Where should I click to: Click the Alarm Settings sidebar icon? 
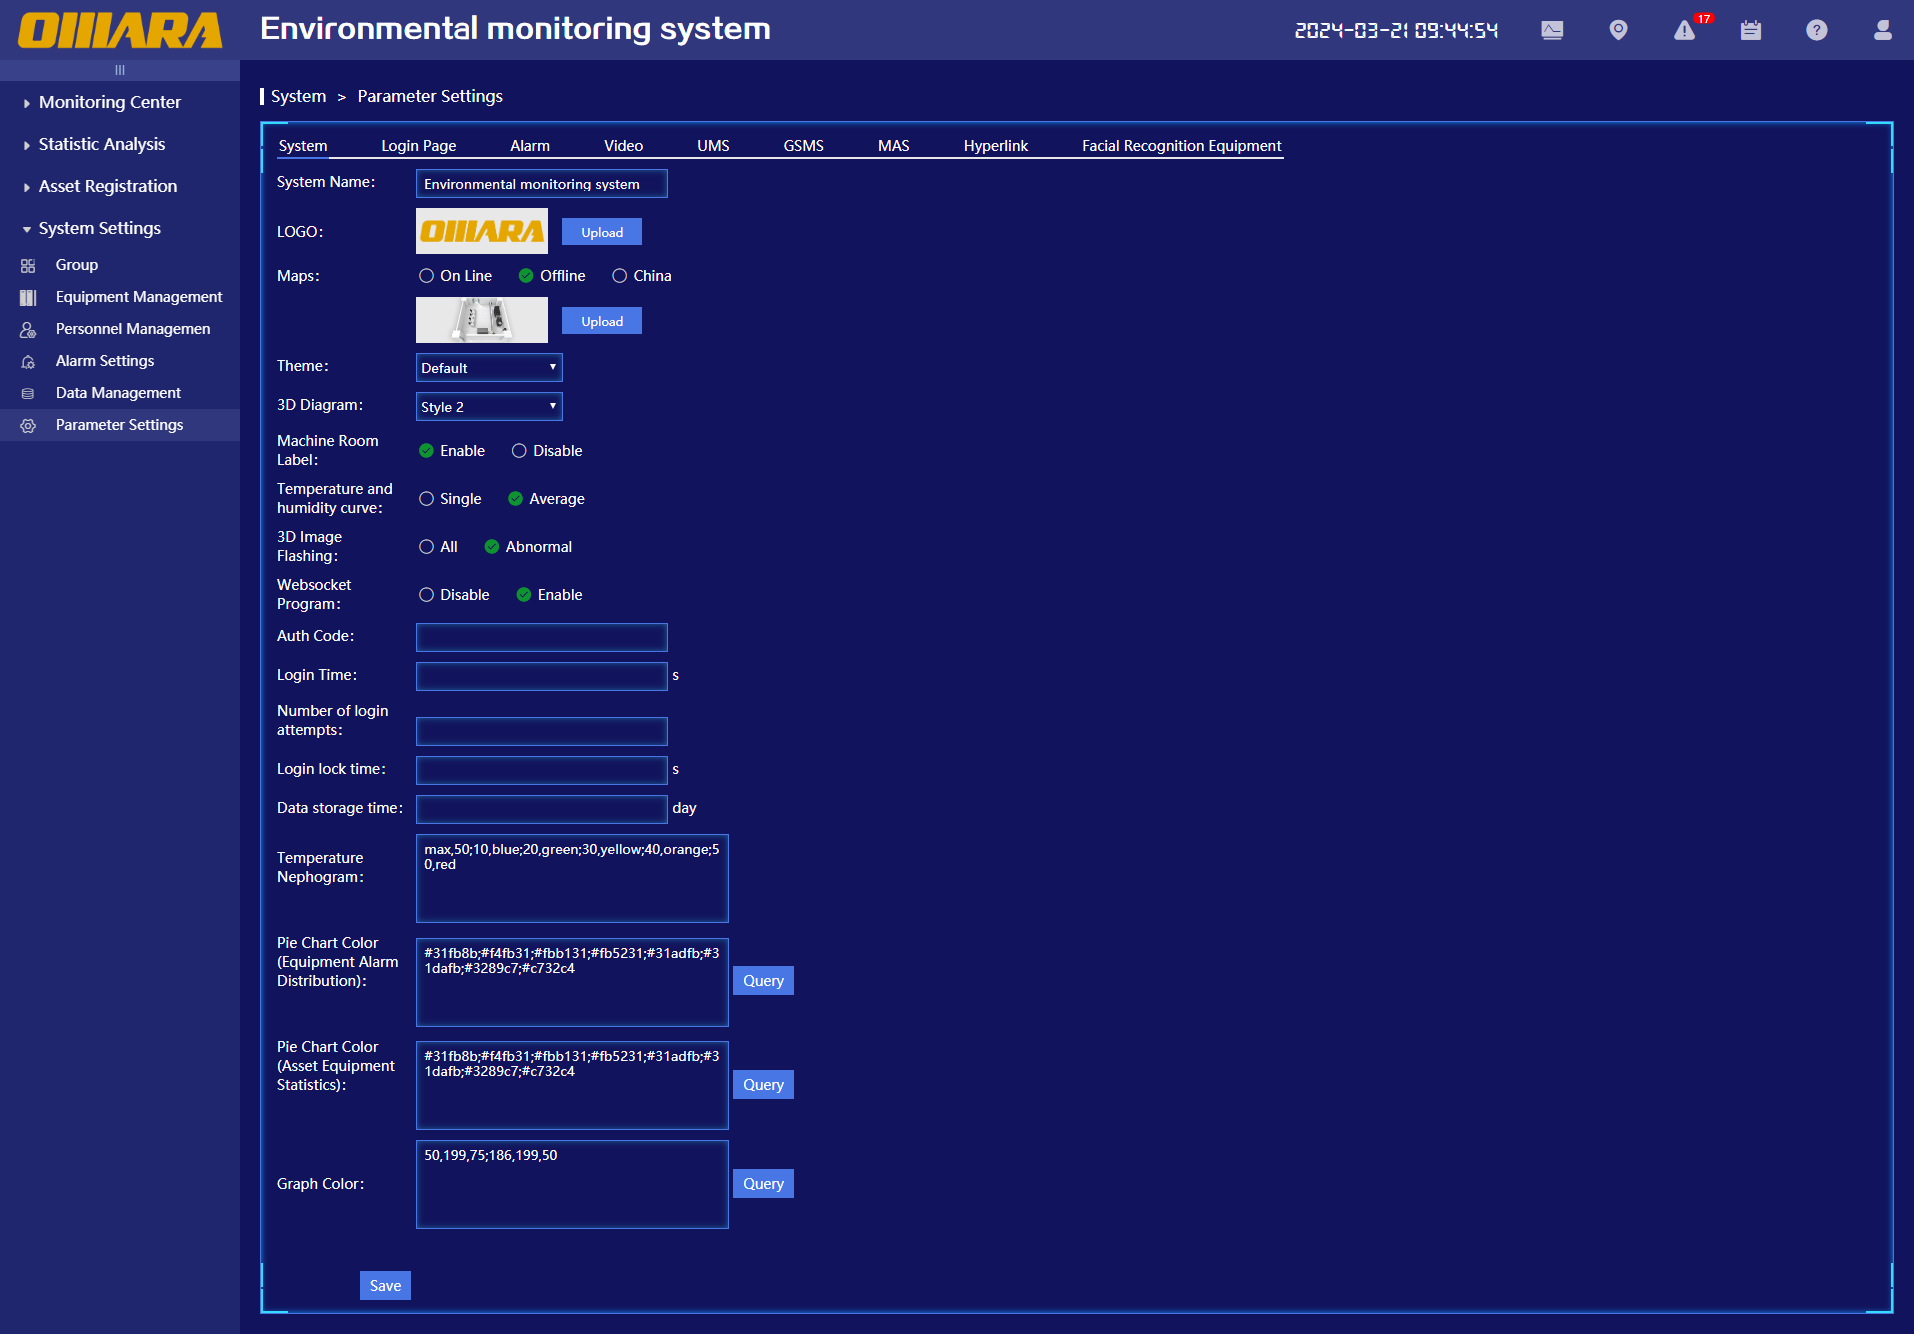click(28, 361)
